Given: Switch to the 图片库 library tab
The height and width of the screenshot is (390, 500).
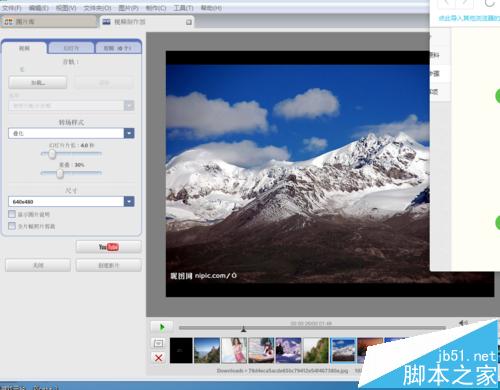Looking at the screenshot, I should (x=48, y=22).
